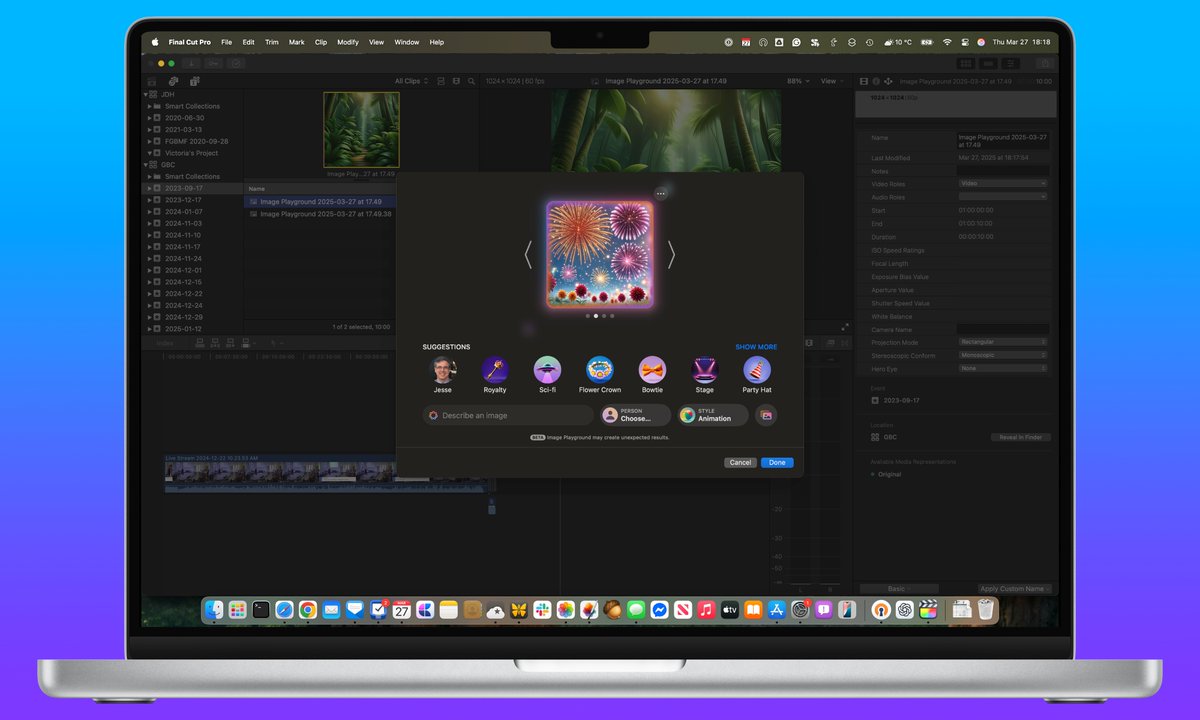Open the Window menu
The image size is (1200, 720).
(406, 42)
